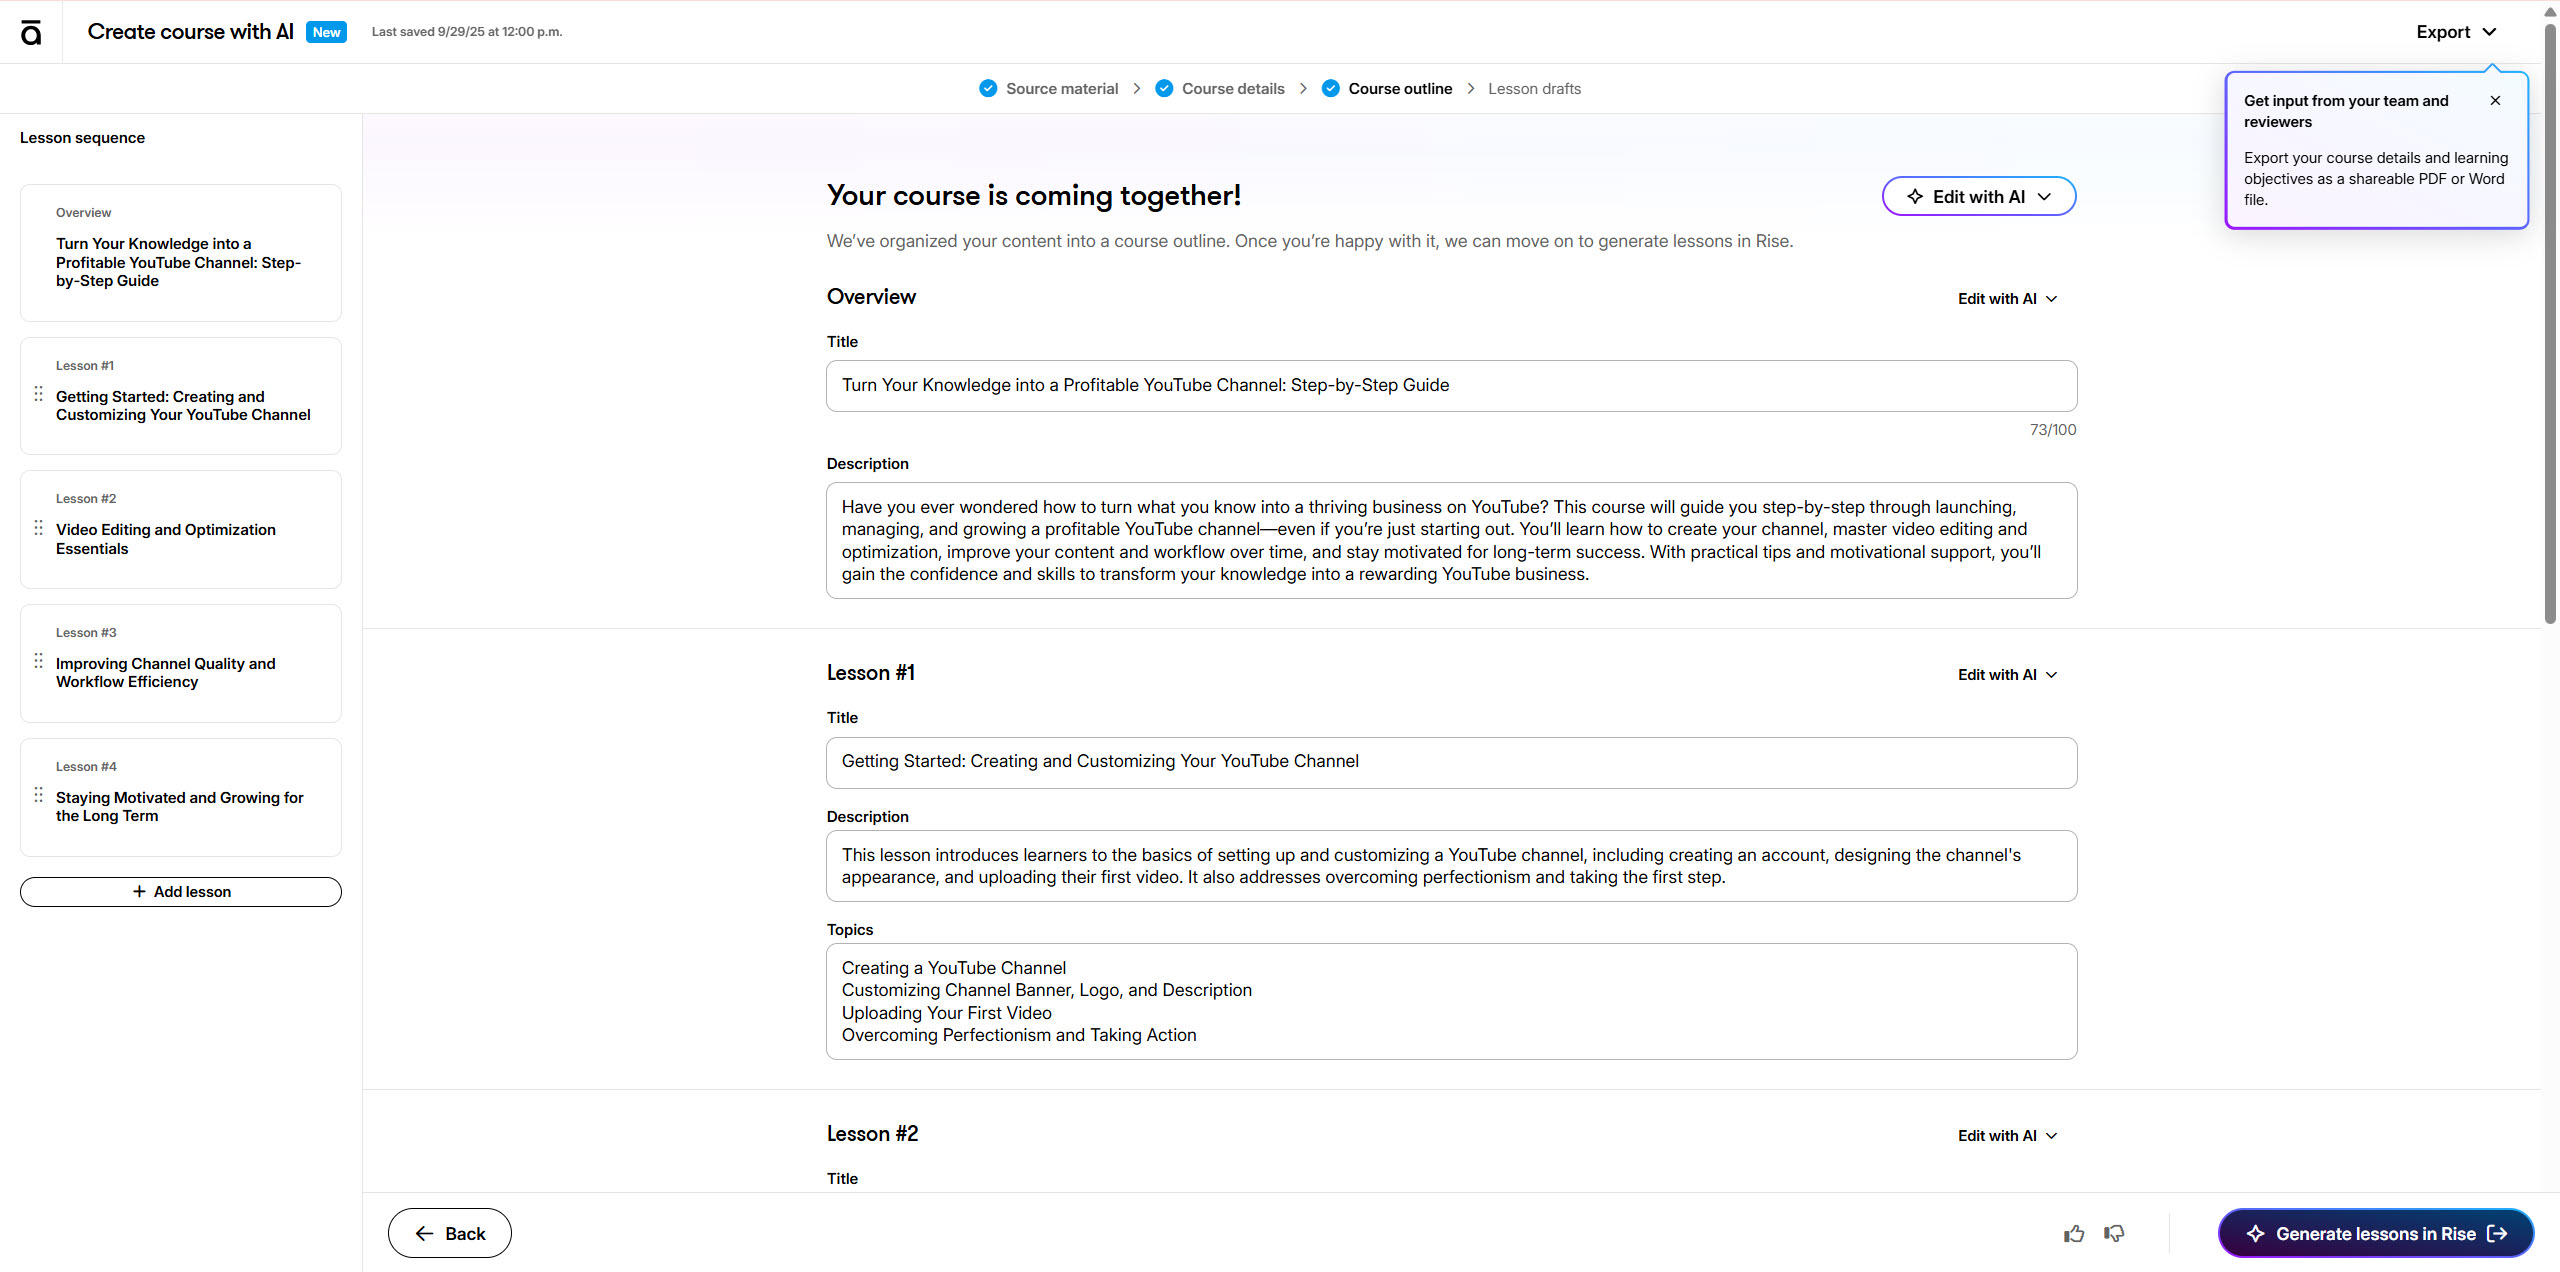The image size is (2560, 1272).
Task: Open Lesson #1 Edit with AI menu
Action: point(2006,675)
